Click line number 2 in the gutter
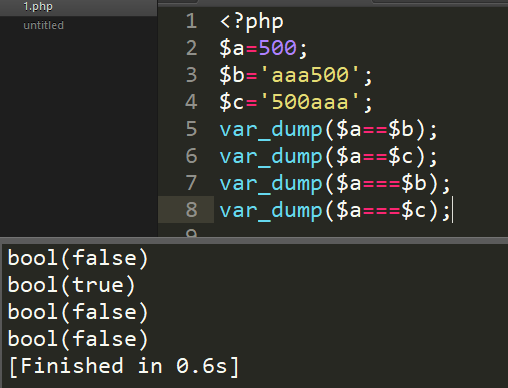 tap(191, 48)
